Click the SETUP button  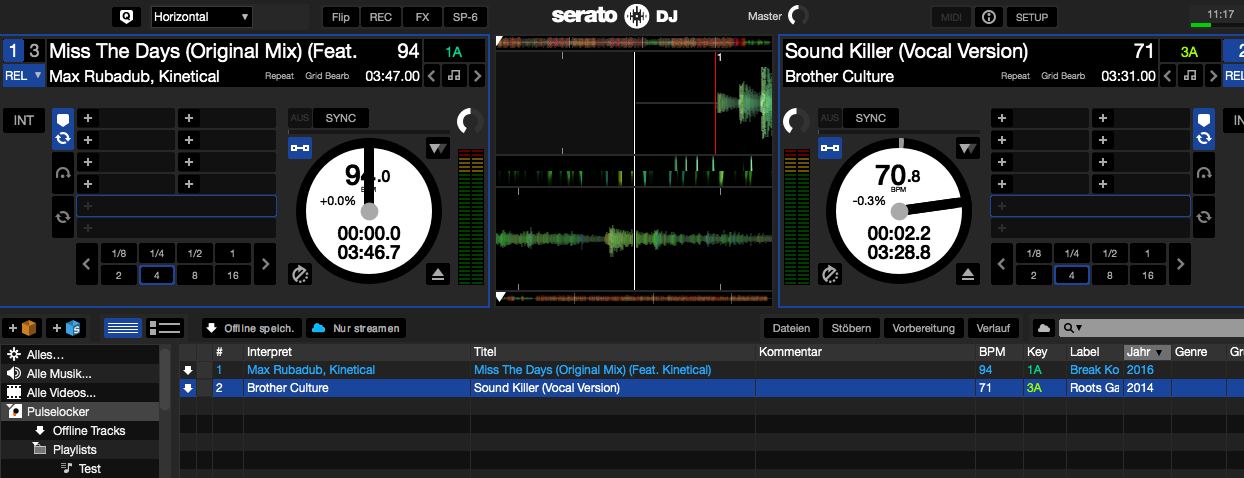1033,17
